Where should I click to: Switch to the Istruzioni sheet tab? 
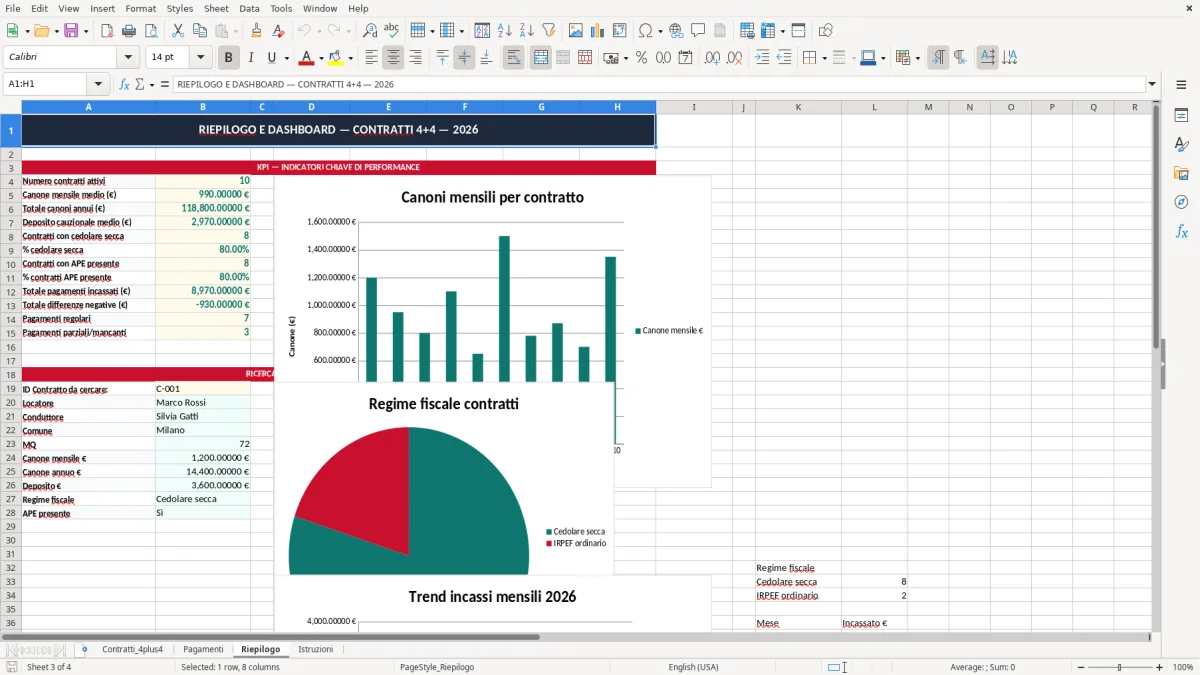click(x=315, y=649)
